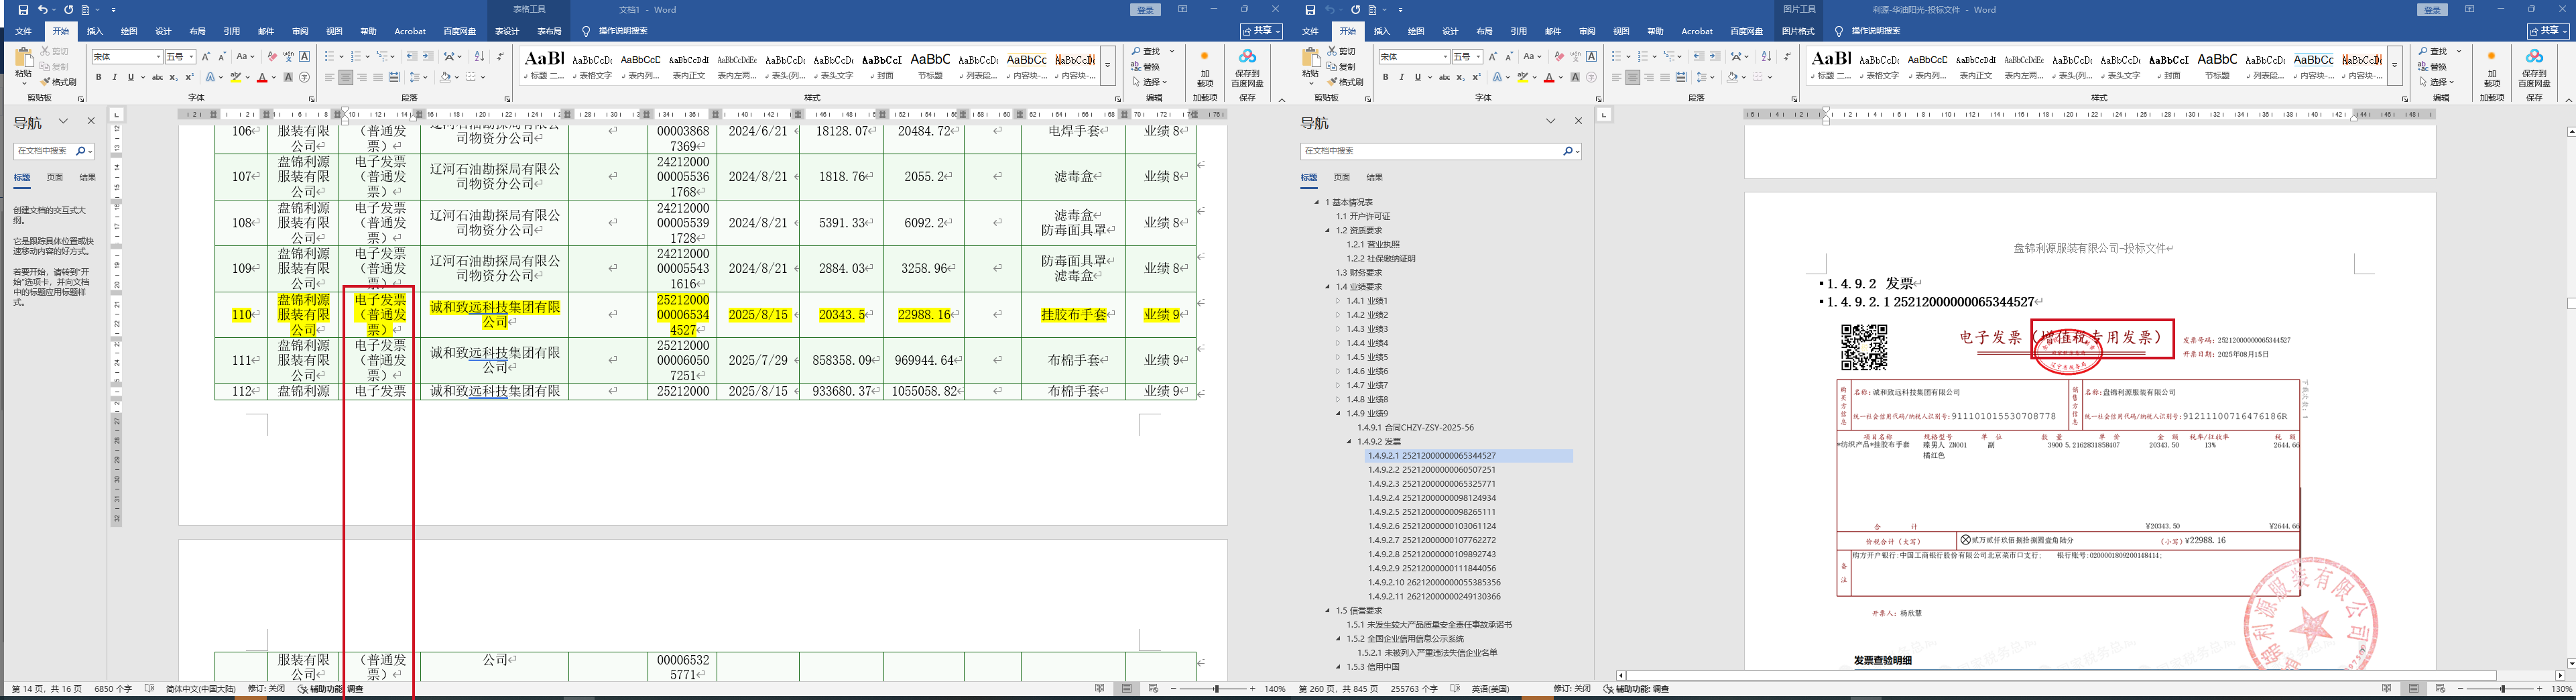
Task: Collapse the 1.5 信誉要求 heading in navigation tree
Action: (1328, 610)
